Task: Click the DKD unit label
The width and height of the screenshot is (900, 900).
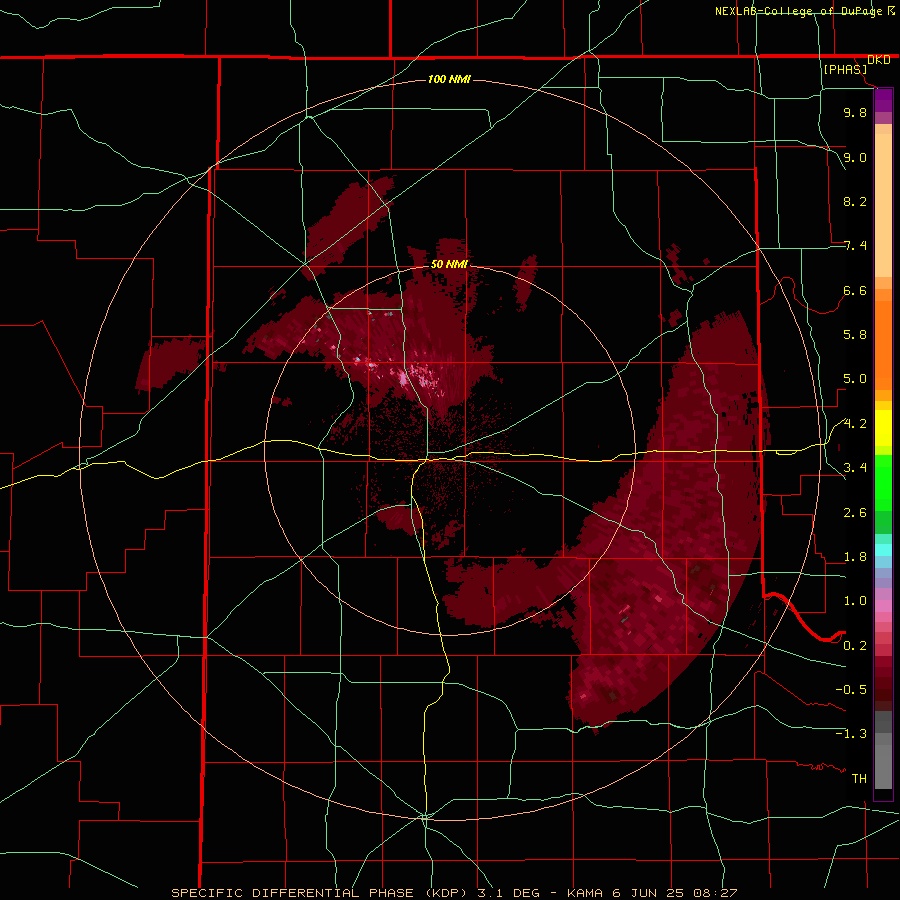Action: click(x=879, y=60)
